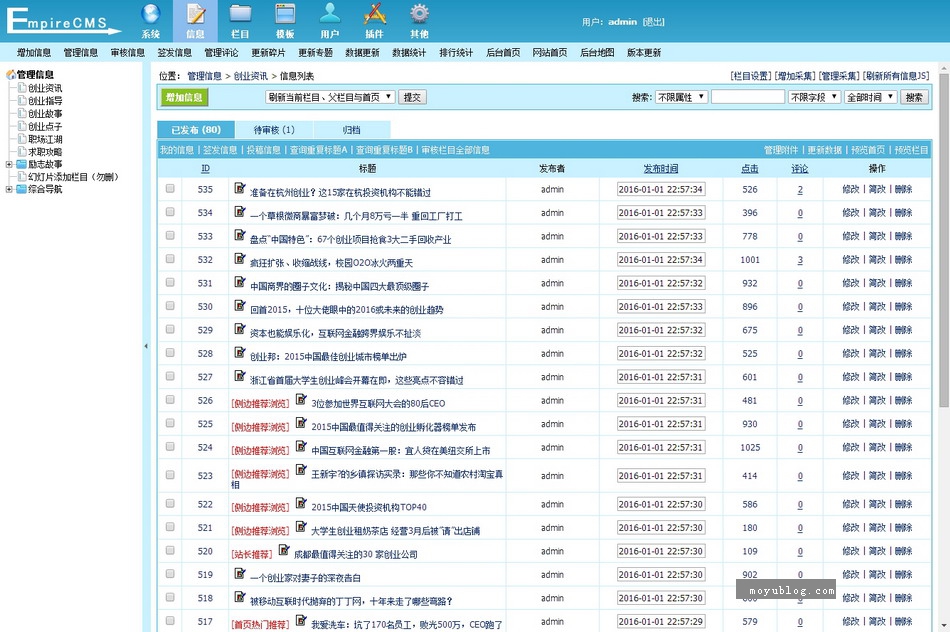Click the home icon beside 管理信息 tree root
The width and height of the screenshot is (950, 632).
point(11,75)
